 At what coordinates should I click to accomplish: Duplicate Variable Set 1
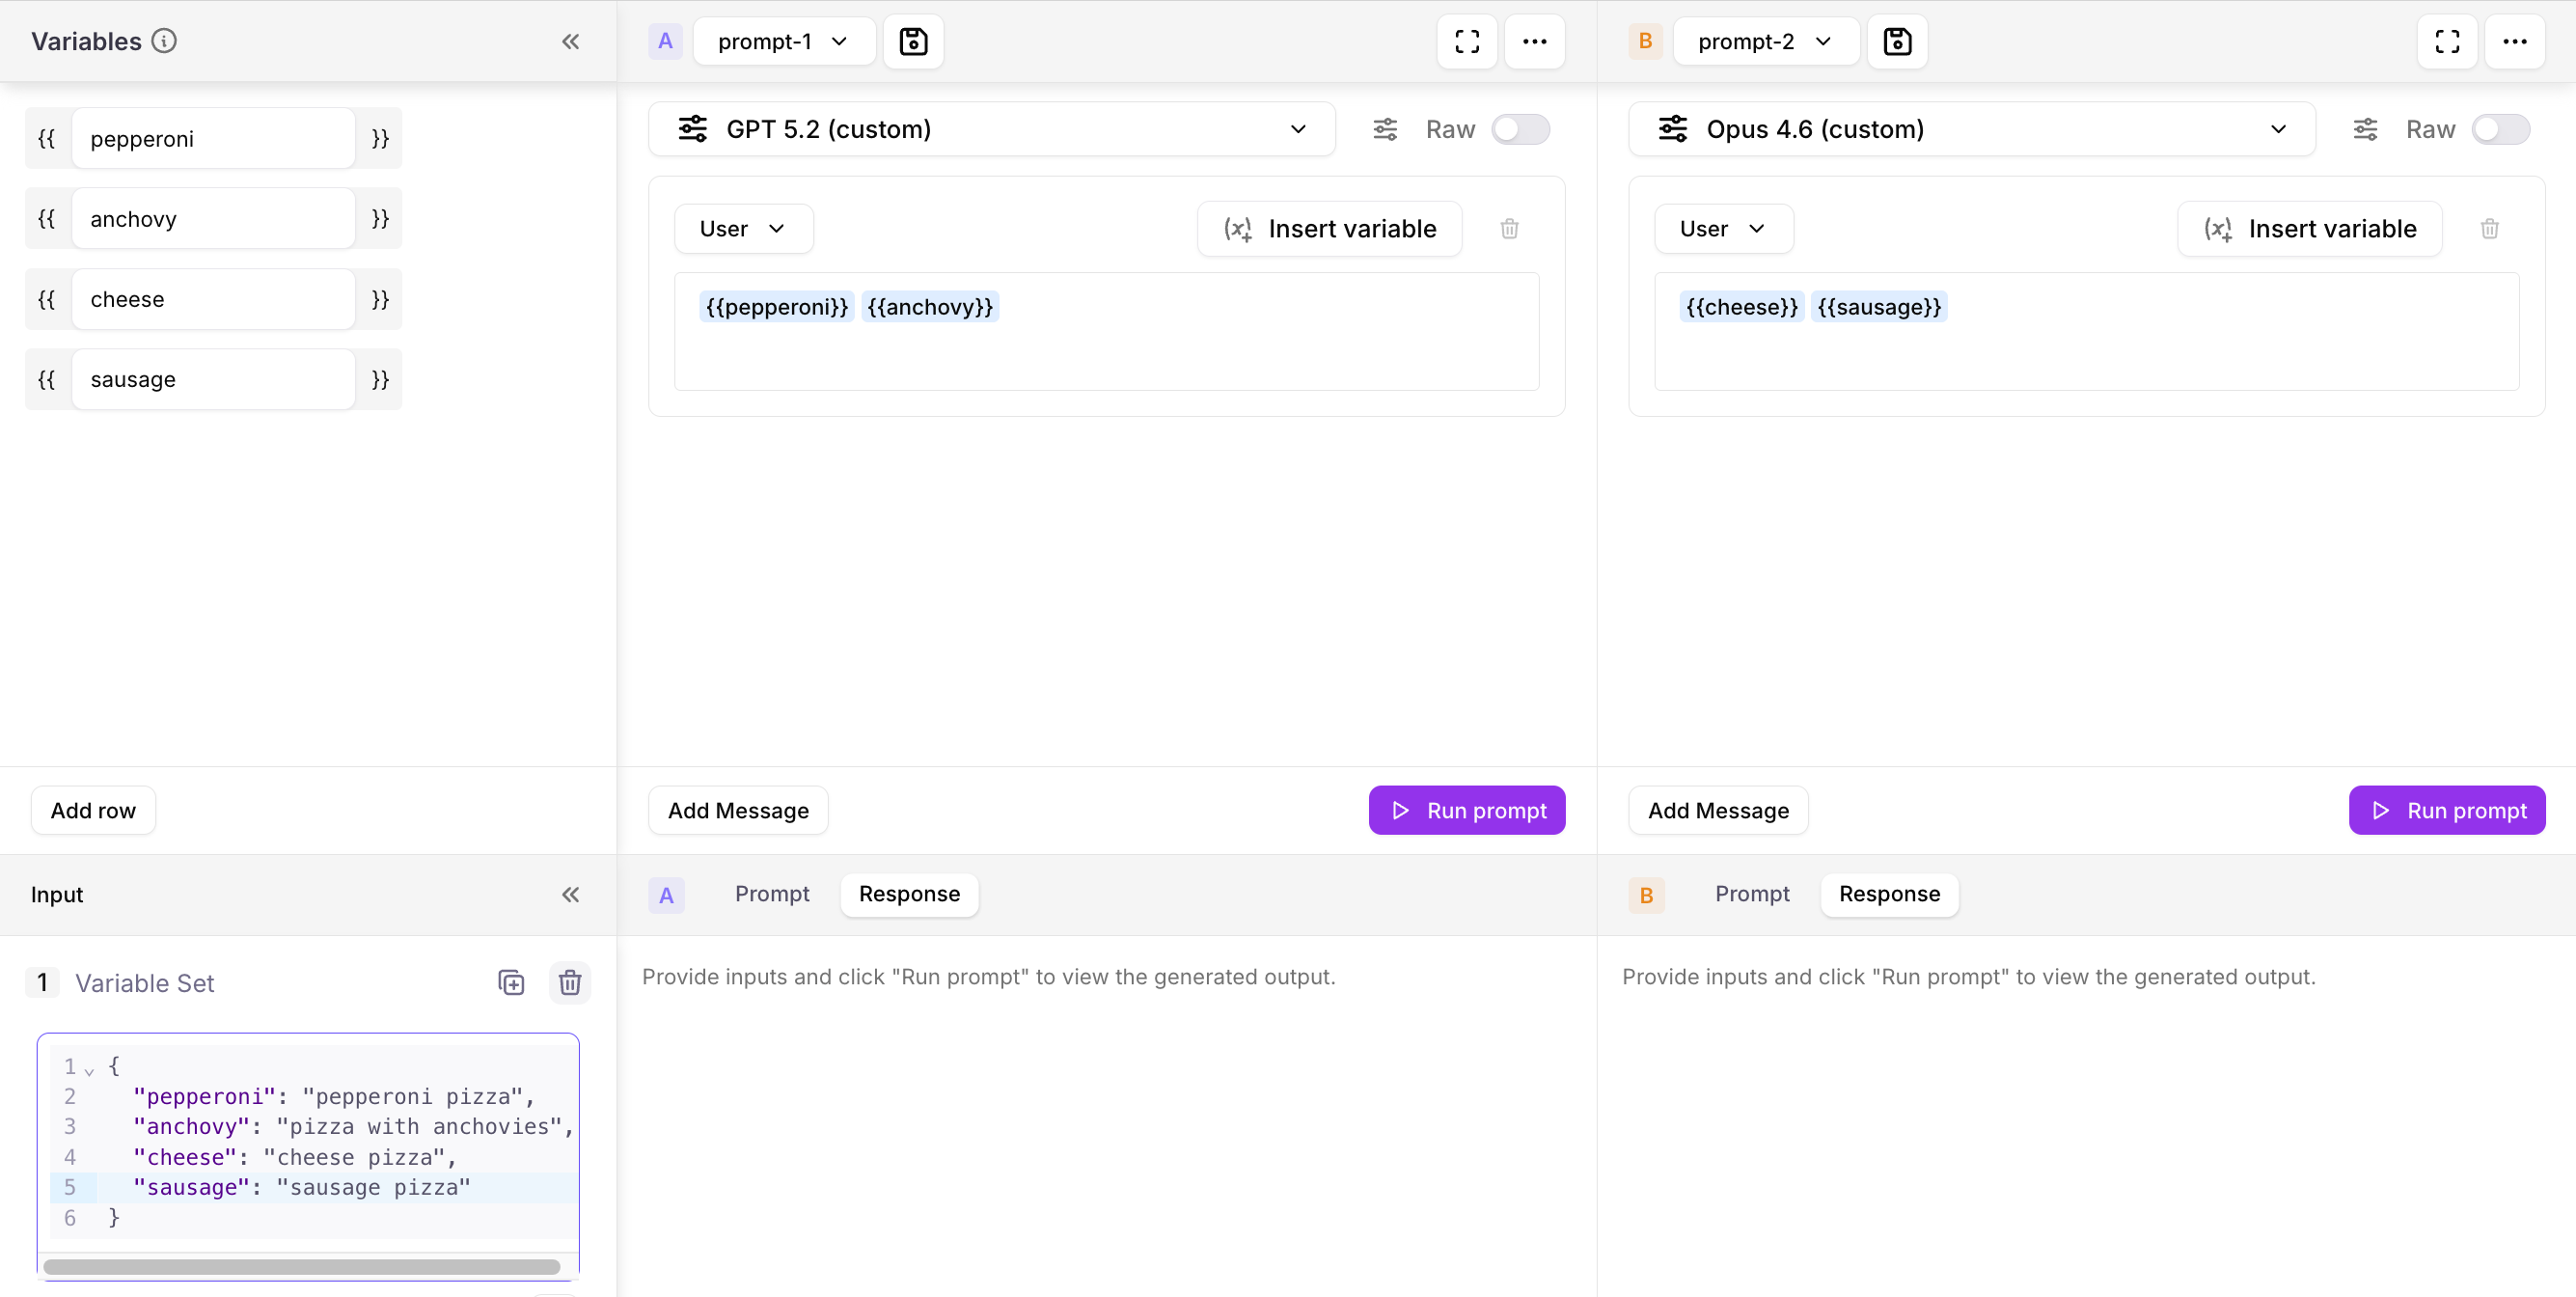click(511, 983)
